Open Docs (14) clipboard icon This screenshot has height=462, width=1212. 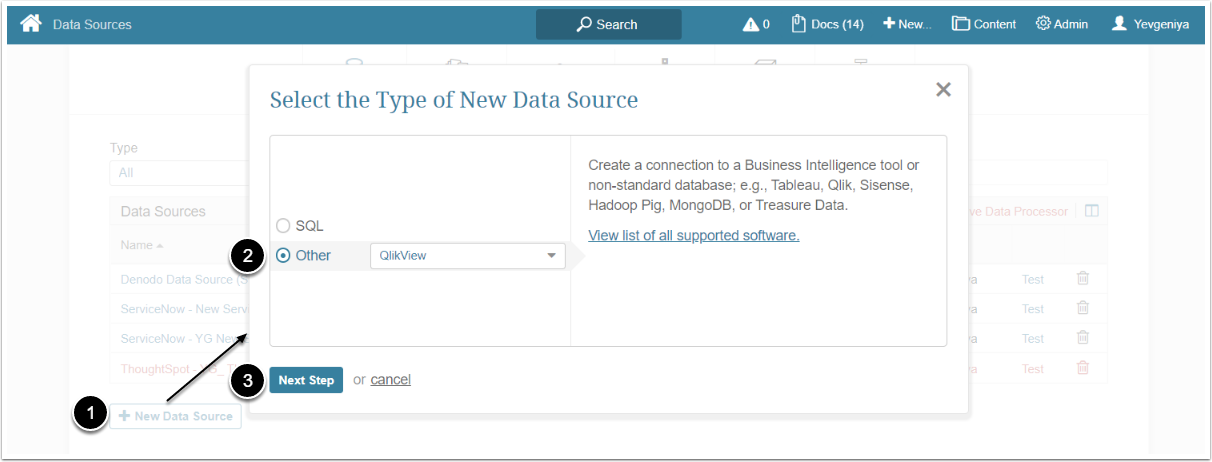799,24
